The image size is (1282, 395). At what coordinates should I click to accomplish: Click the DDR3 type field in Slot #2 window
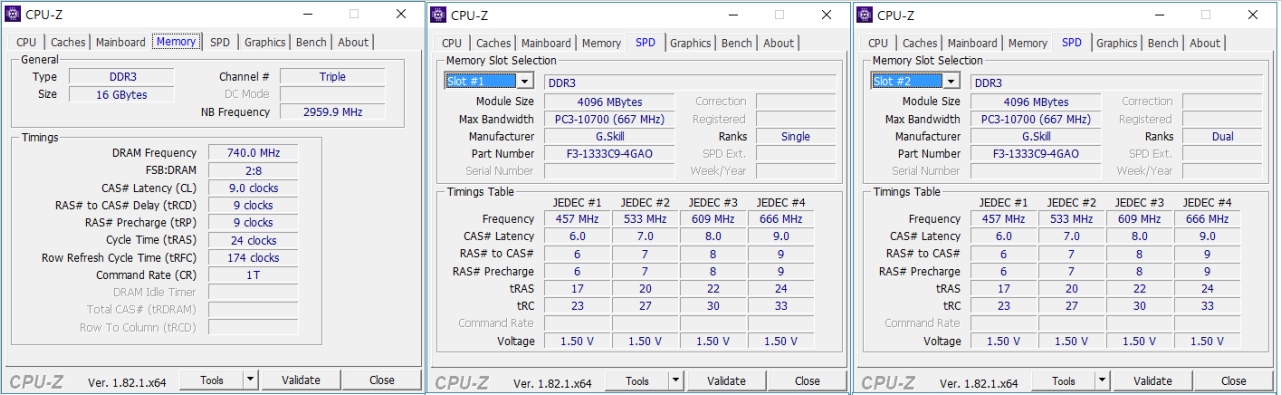click(x=1116, y=82)
